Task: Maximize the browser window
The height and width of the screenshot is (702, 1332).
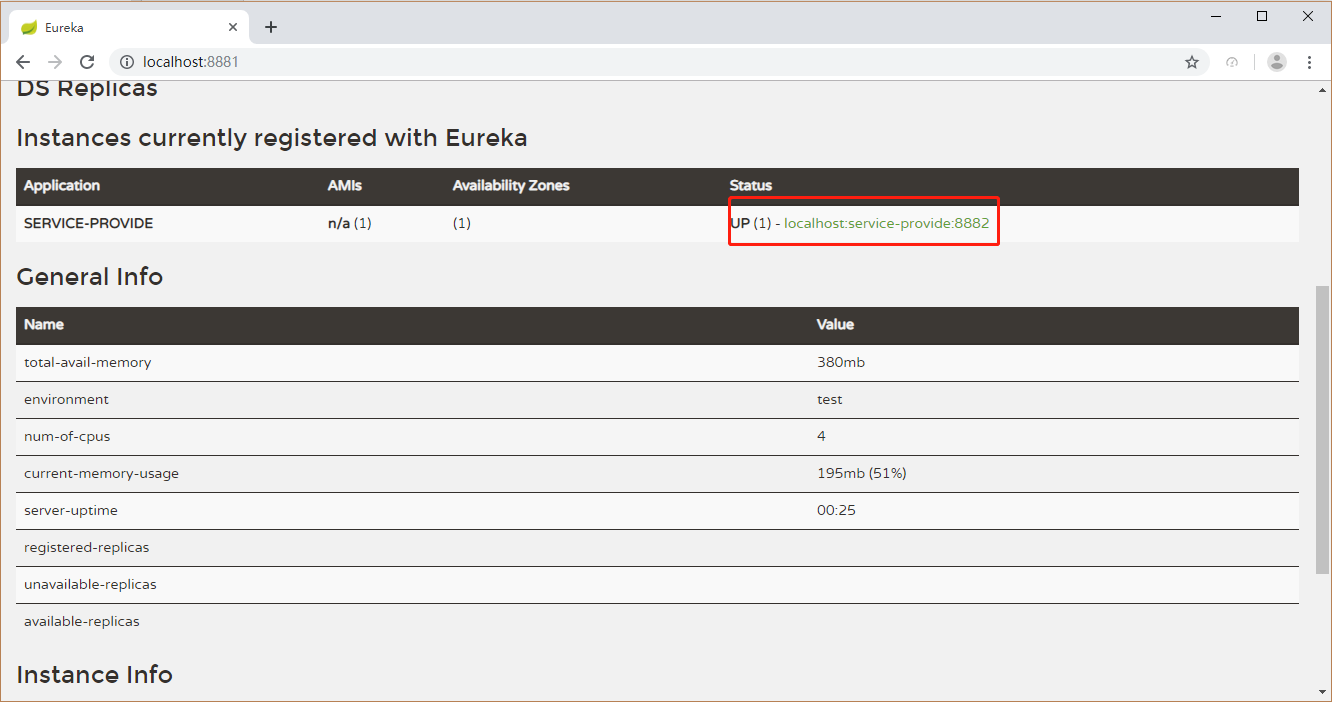Action: click(x=1262, y=16)
